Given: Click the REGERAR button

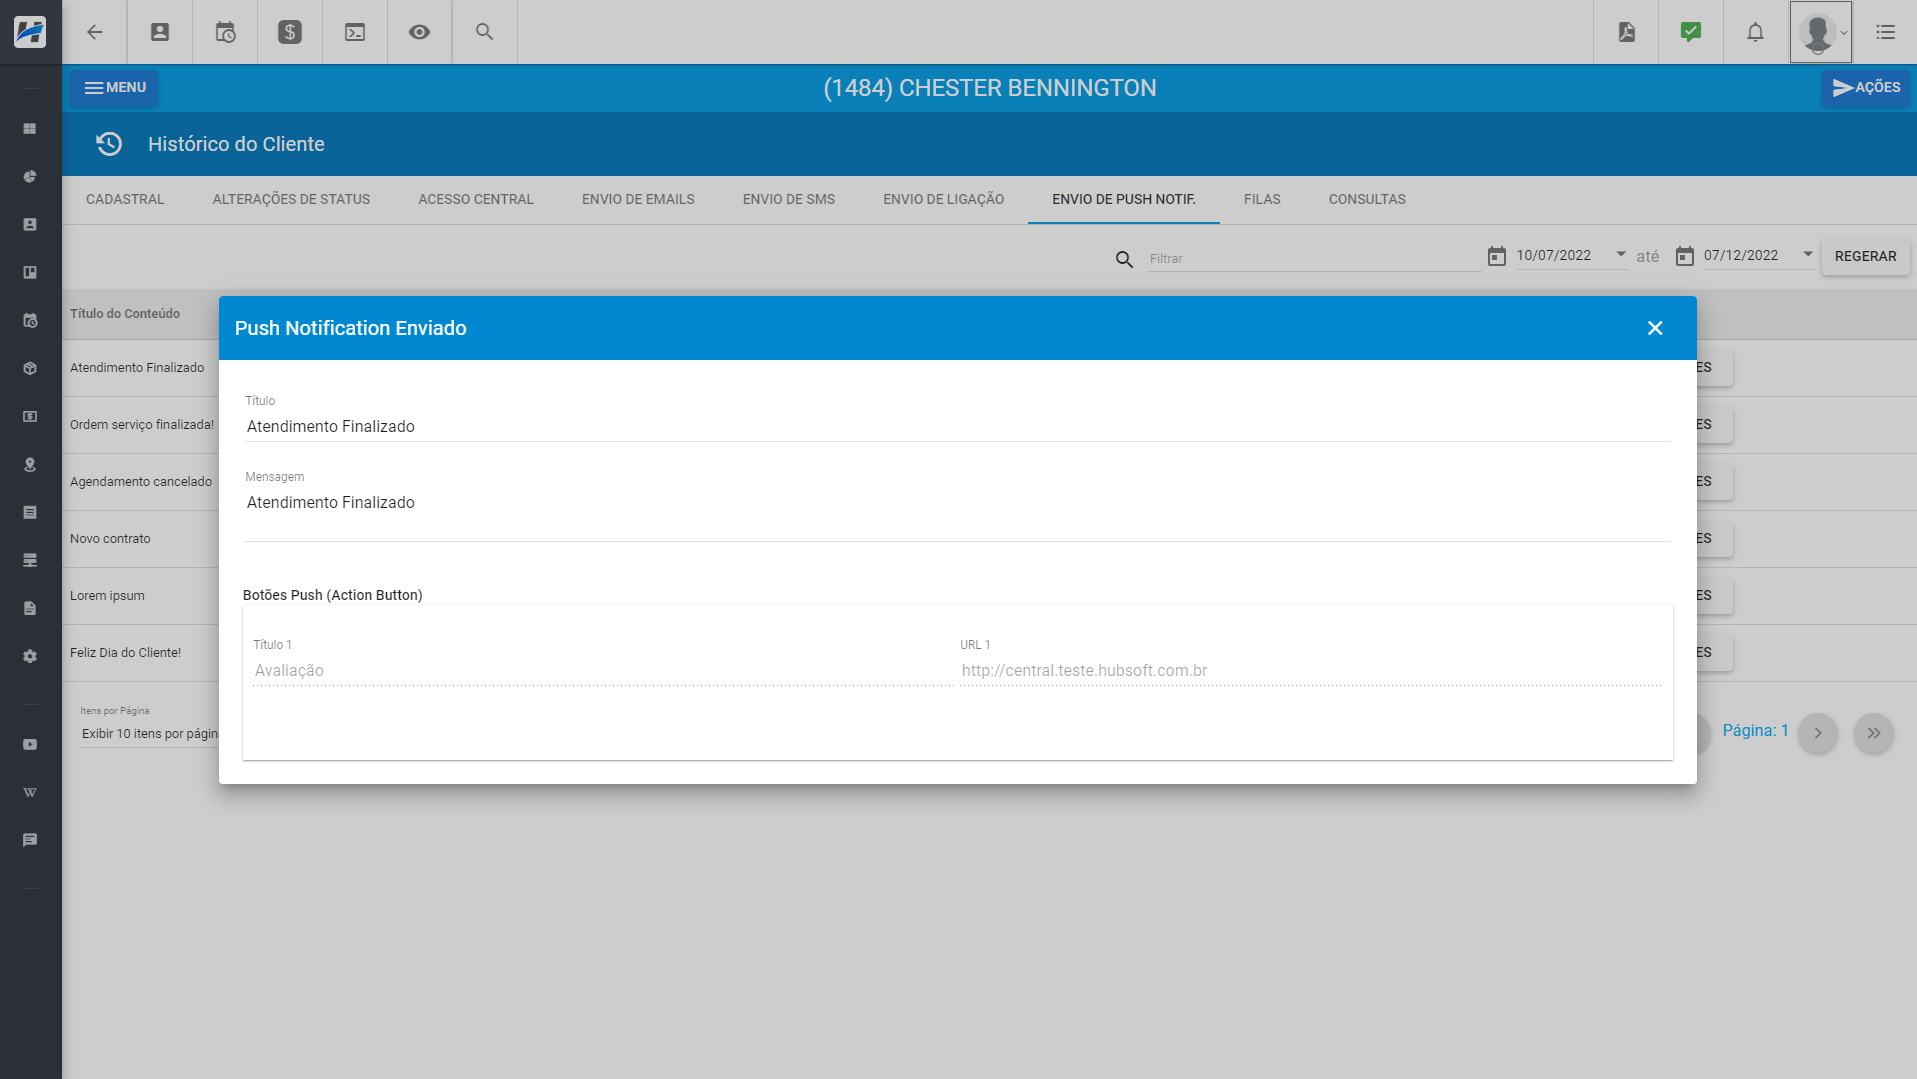Looking at the screenshot, I should click(x=1865, y=256).
